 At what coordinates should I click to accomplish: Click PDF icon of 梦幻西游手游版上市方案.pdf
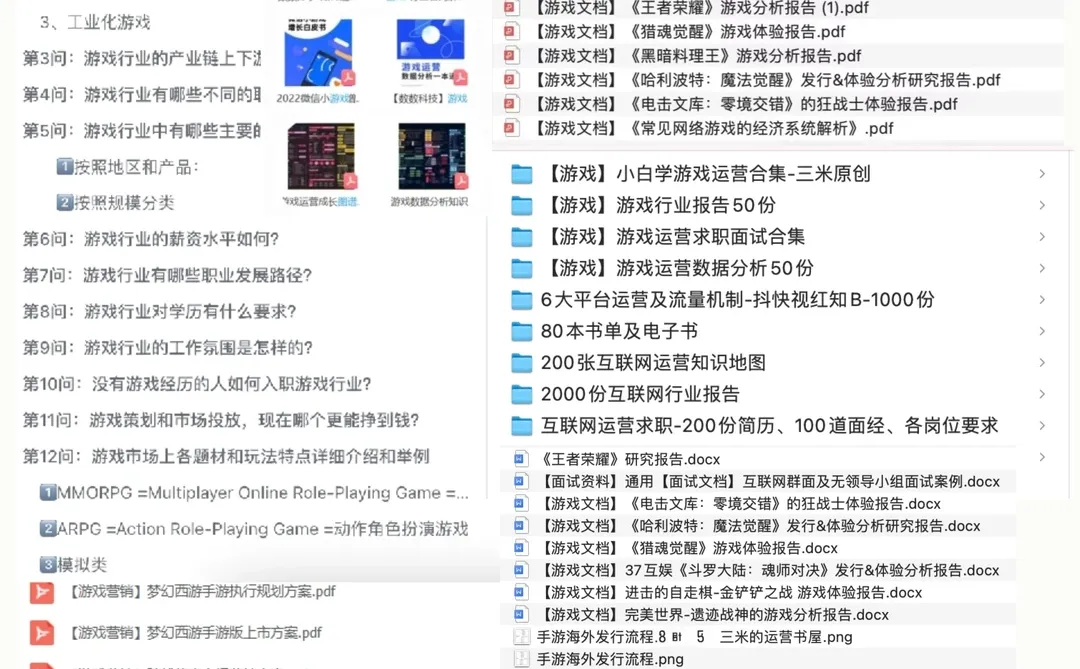coord(41,633)
